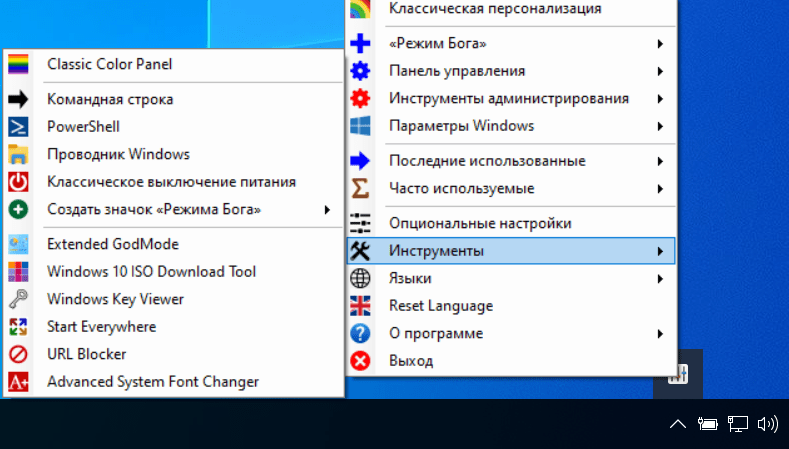Image resolution: width=789 pixels, height=449 pixels.
Task: Click the Классическая персонализация rainbow icon
Action: tap(360, 9)
